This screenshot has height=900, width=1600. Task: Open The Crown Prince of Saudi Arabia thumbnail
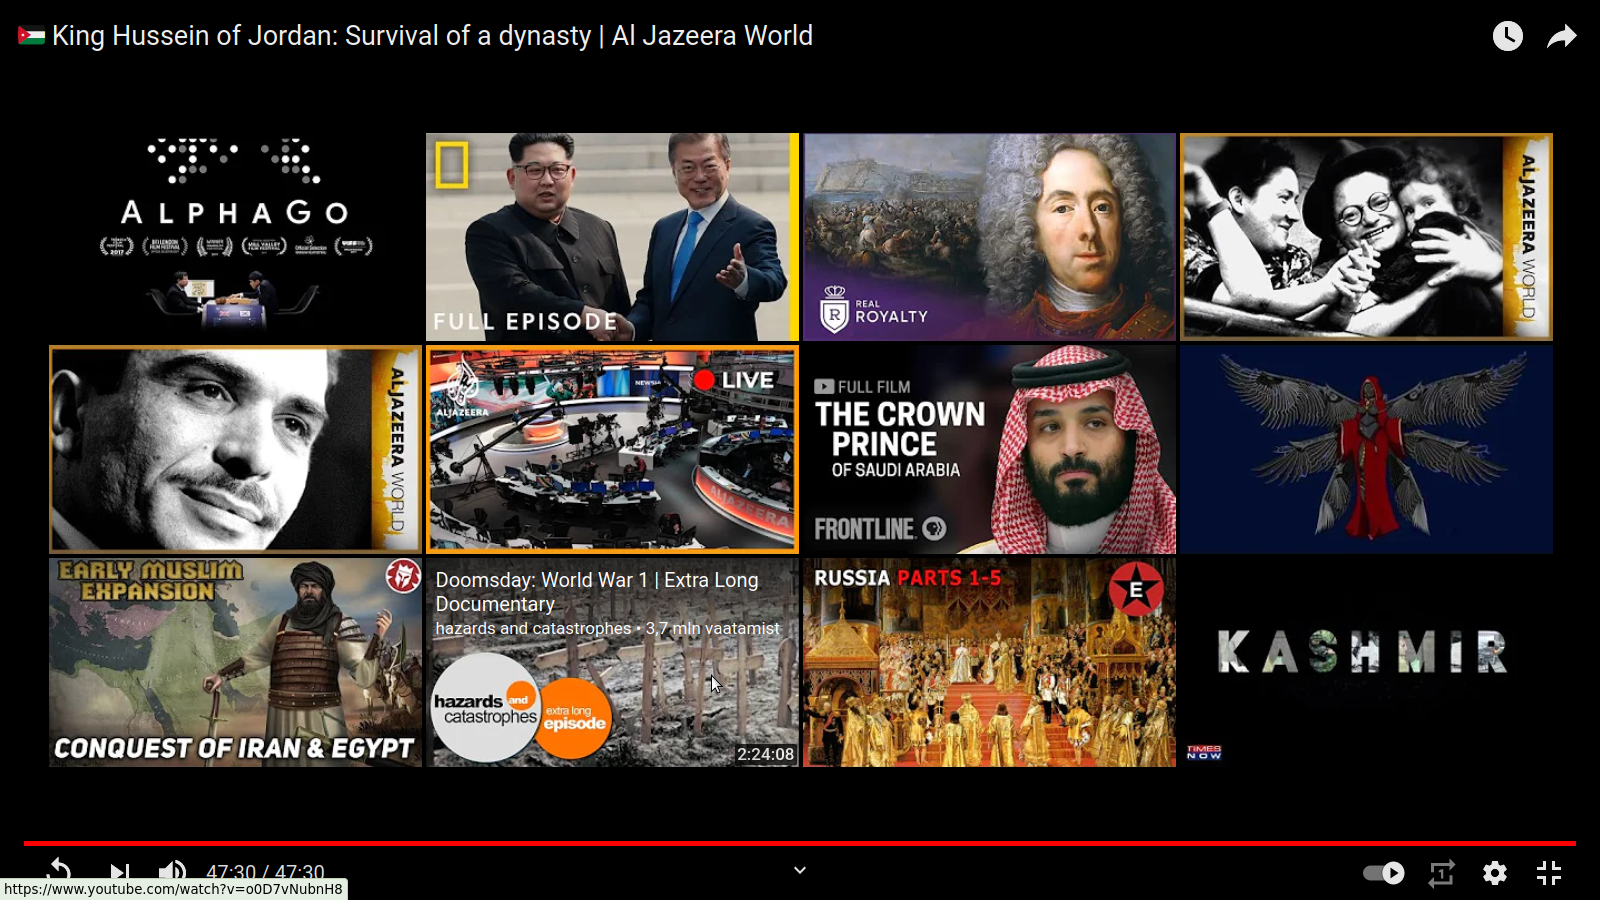click(x=989, y=450)
